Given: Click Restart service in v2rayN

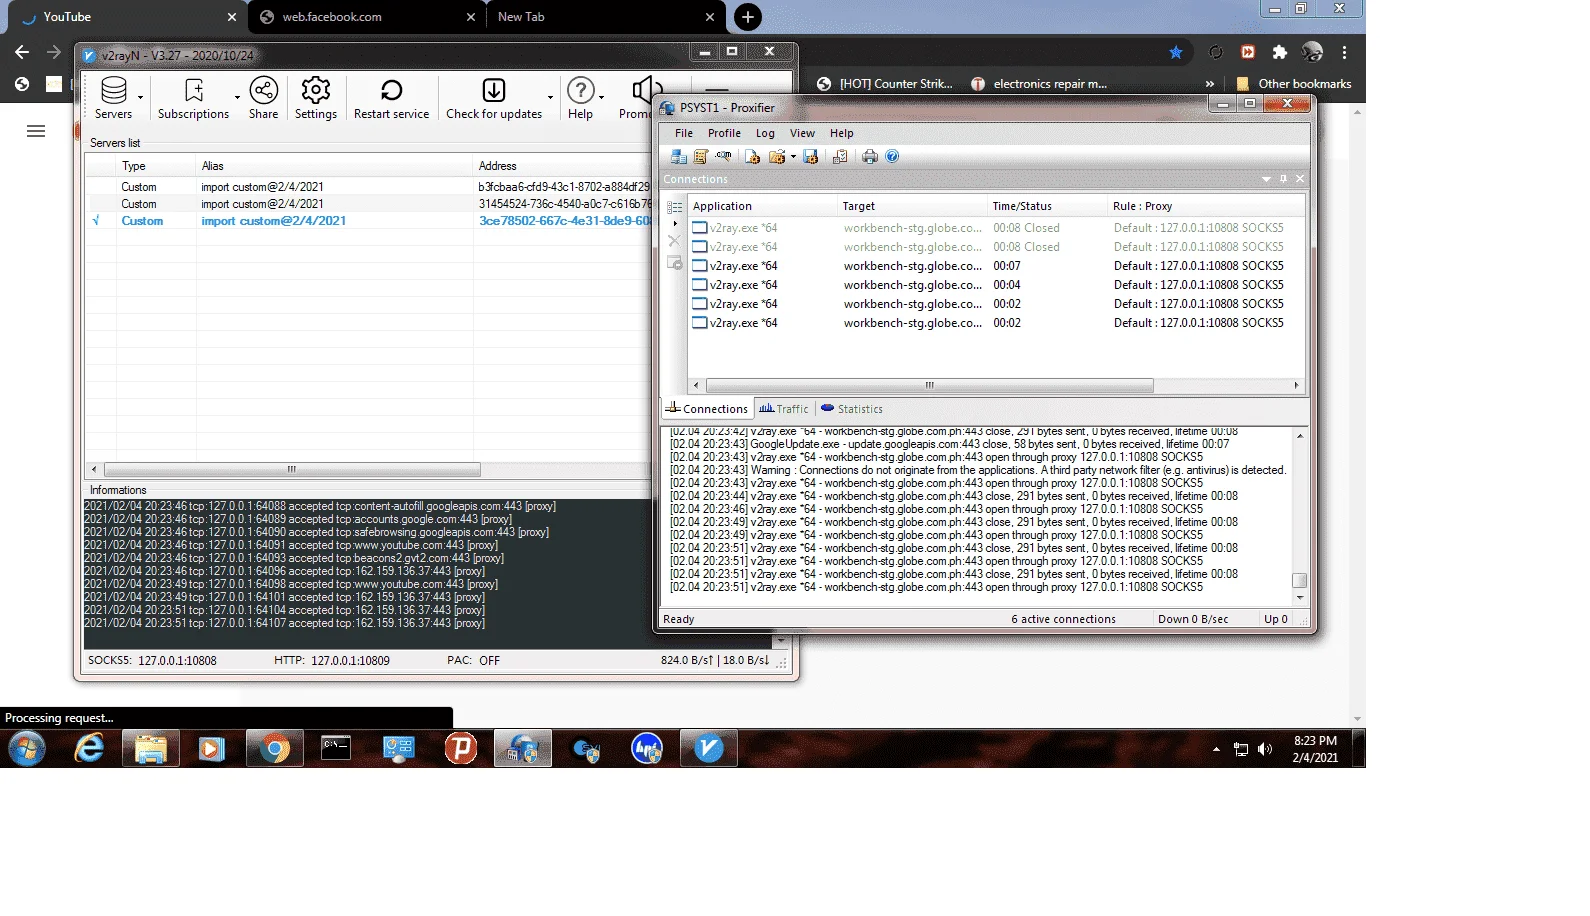Looking at the screenshot, I should (x=391, y=98).
